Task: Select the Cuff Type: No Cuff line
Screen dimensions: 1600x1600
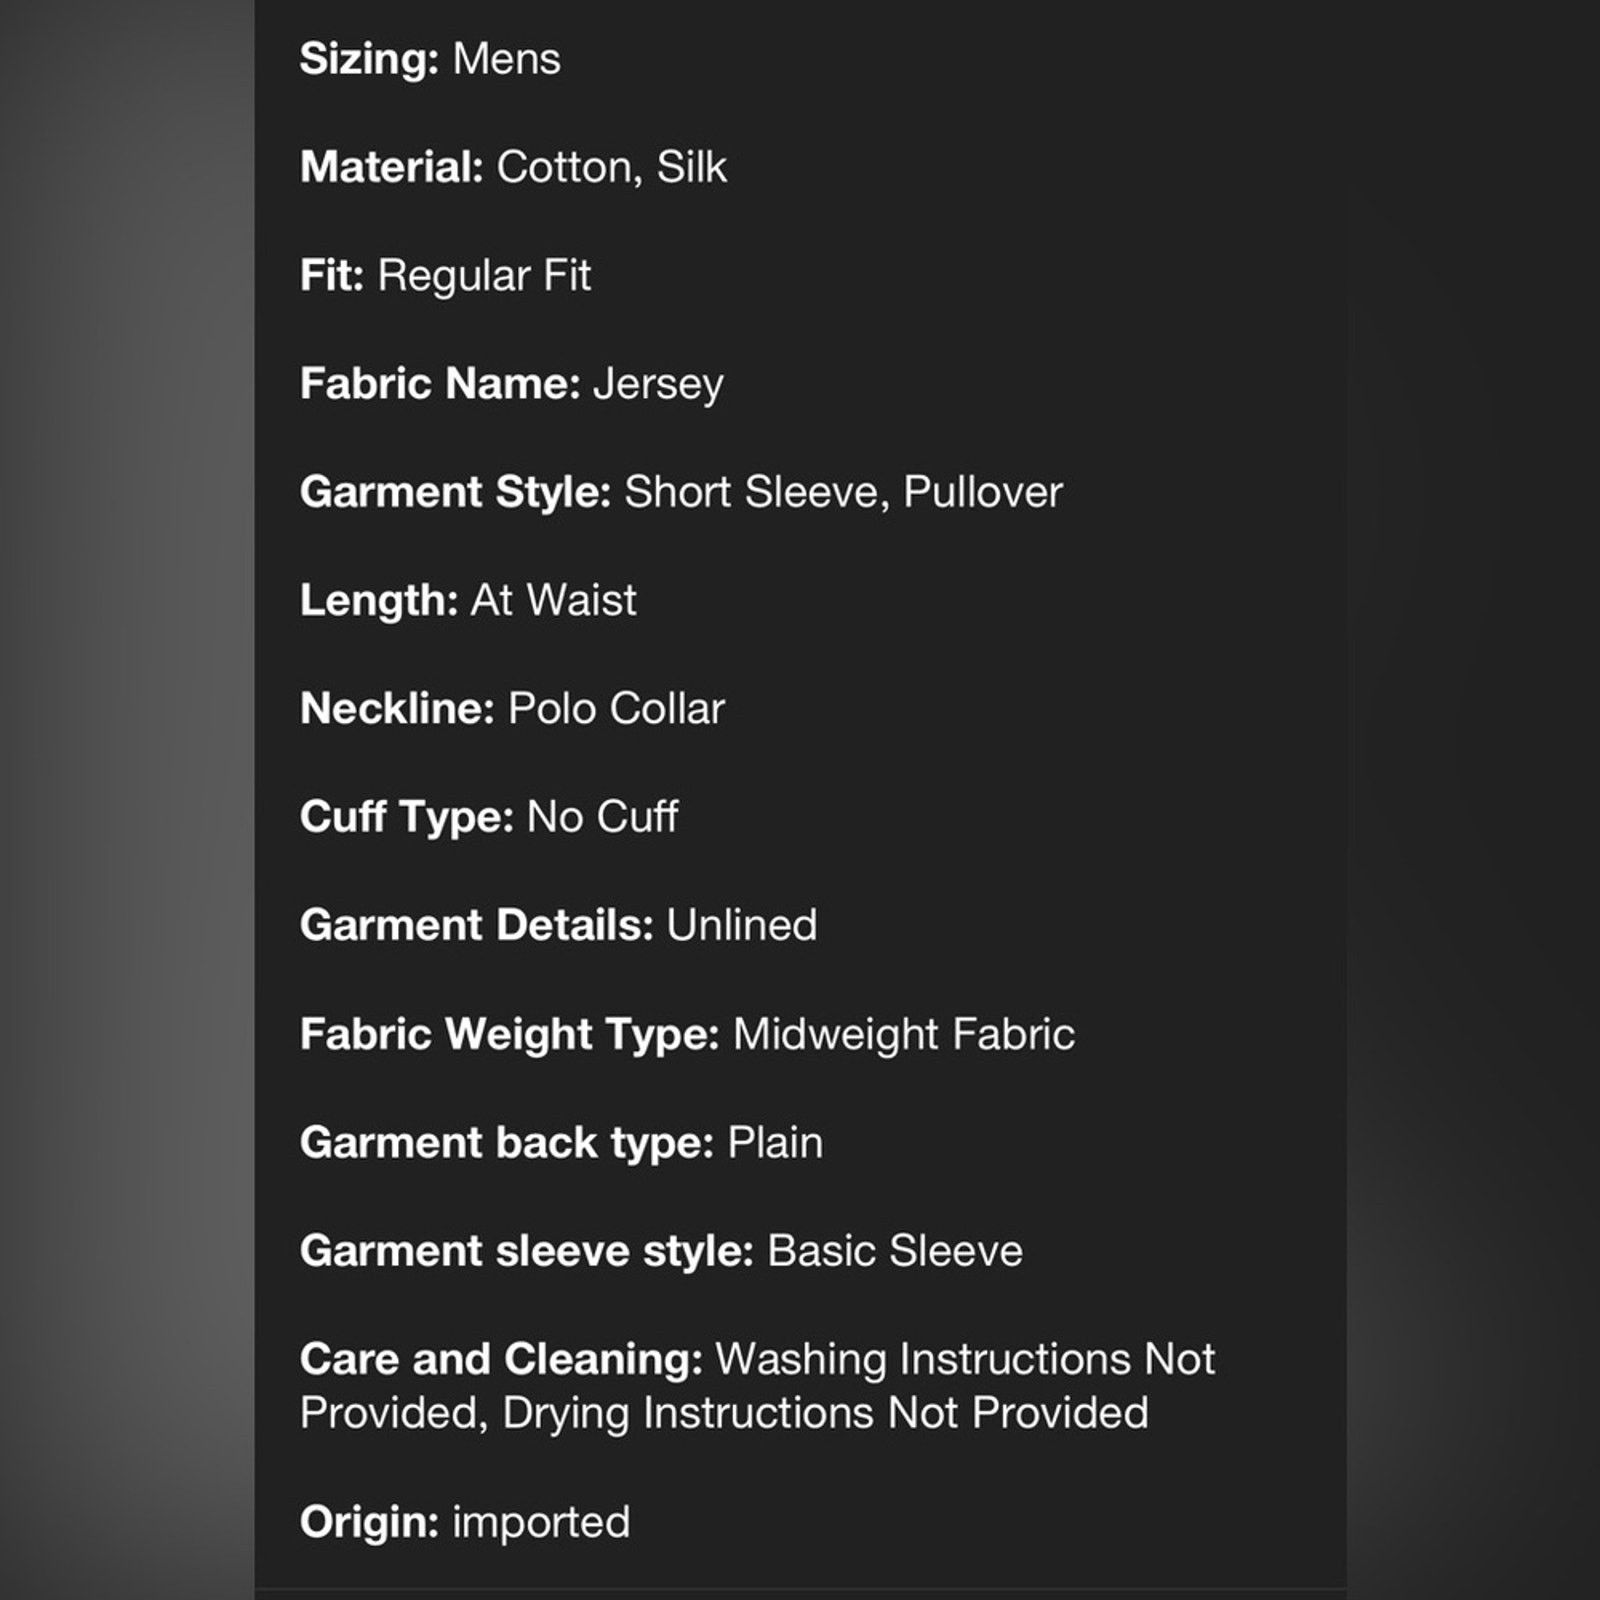Action: click(489, 817)
